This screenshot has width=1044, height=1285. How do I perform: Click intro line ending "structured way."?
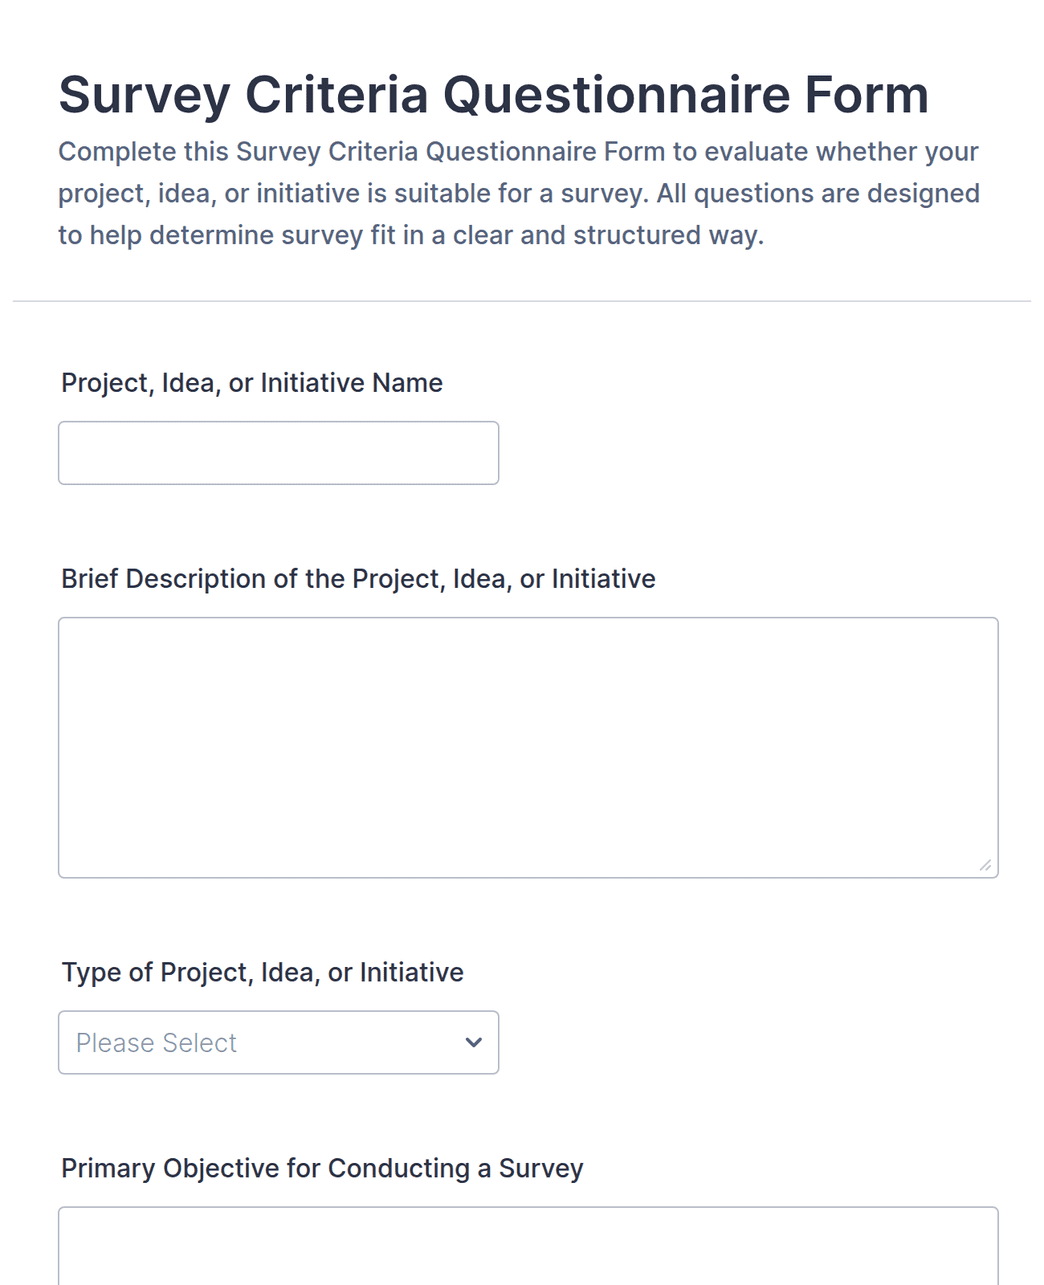tap(411, 235)
